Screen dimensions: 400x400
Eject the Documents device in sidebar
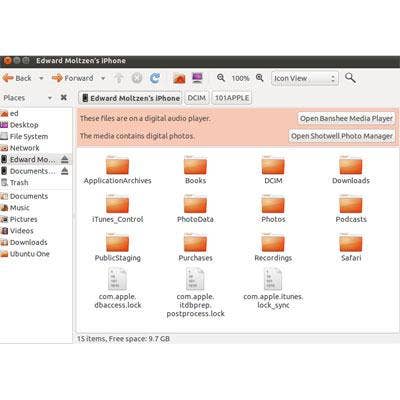(65, 171)
